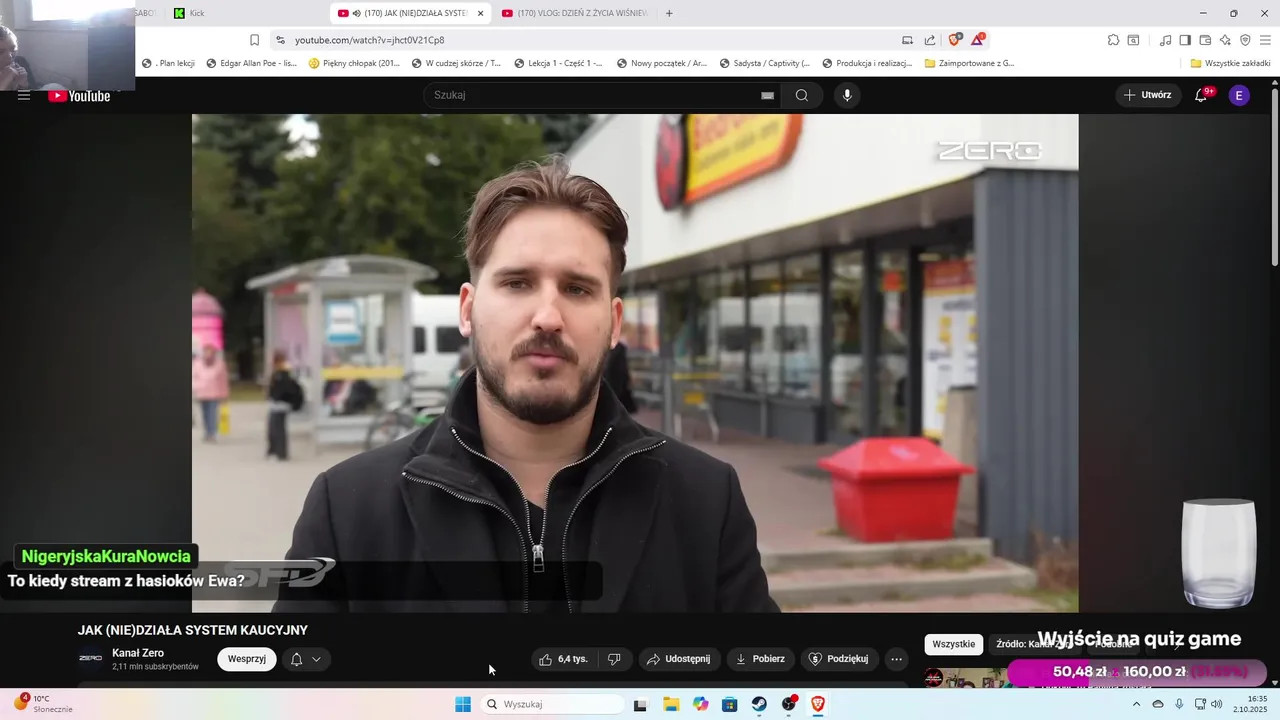Select the 'Wszystkie' filter chip
The image size is (1280, 720).
pyautogui.click(x=953, y=644)
